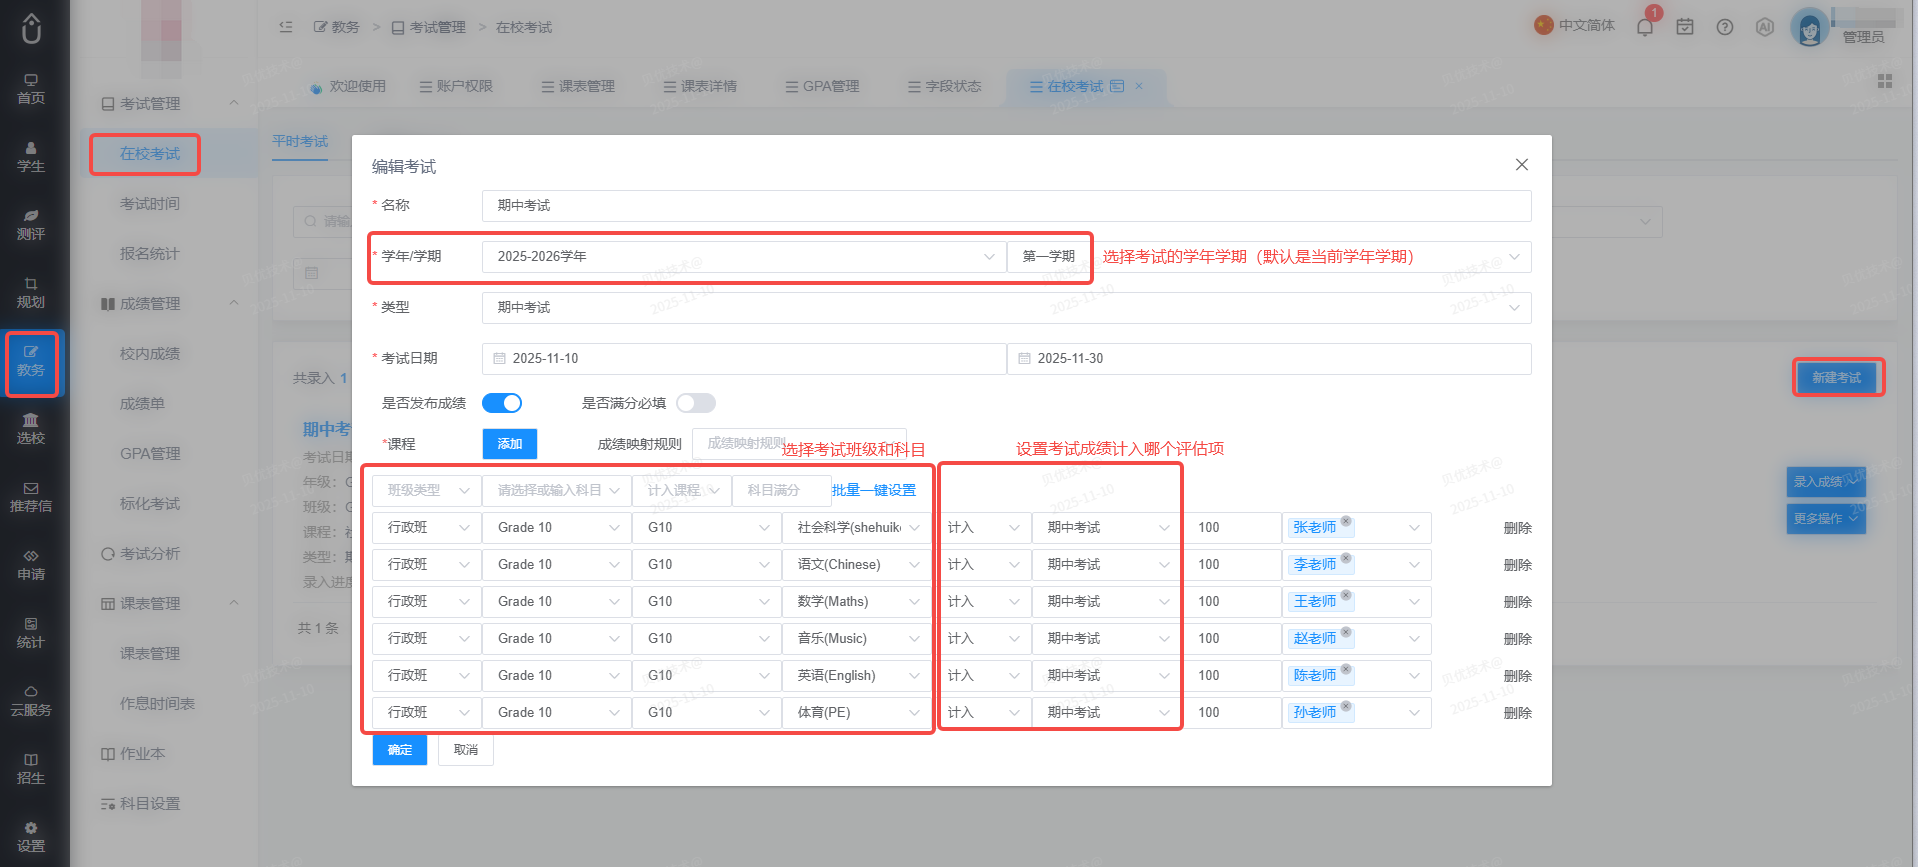Click the 批量一键设置 link
The height and width of the screenshot is (867, 1918).
873,490
